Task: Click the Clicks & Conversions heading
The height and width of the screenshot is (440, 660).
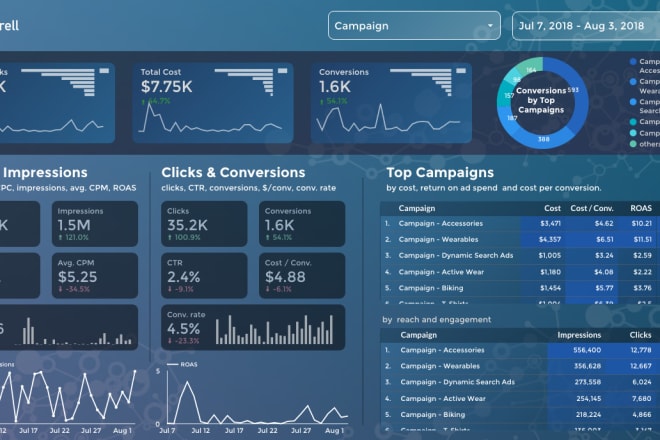Action: click(233, 173)
